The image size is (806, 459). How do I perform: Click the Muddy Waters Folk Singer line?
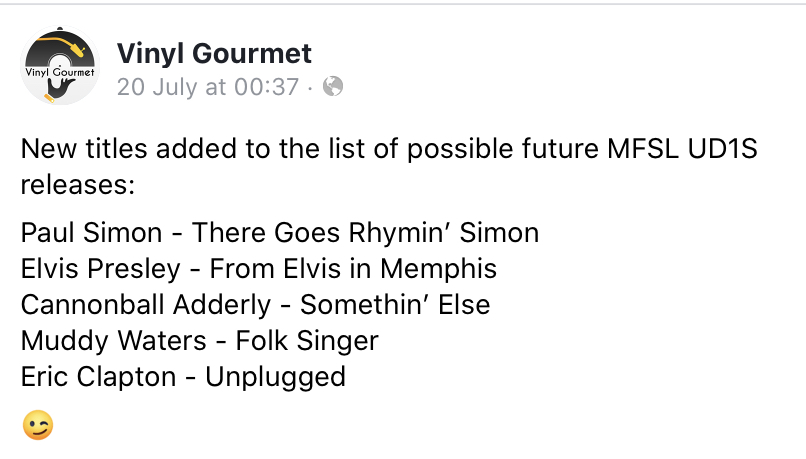point(199,340)
